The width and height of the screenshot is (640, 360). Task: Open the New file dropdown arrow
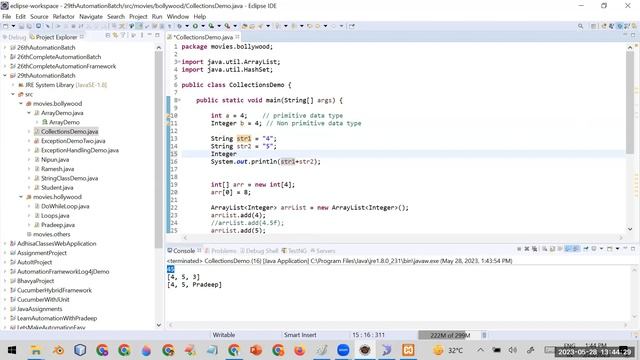(13, 26)
